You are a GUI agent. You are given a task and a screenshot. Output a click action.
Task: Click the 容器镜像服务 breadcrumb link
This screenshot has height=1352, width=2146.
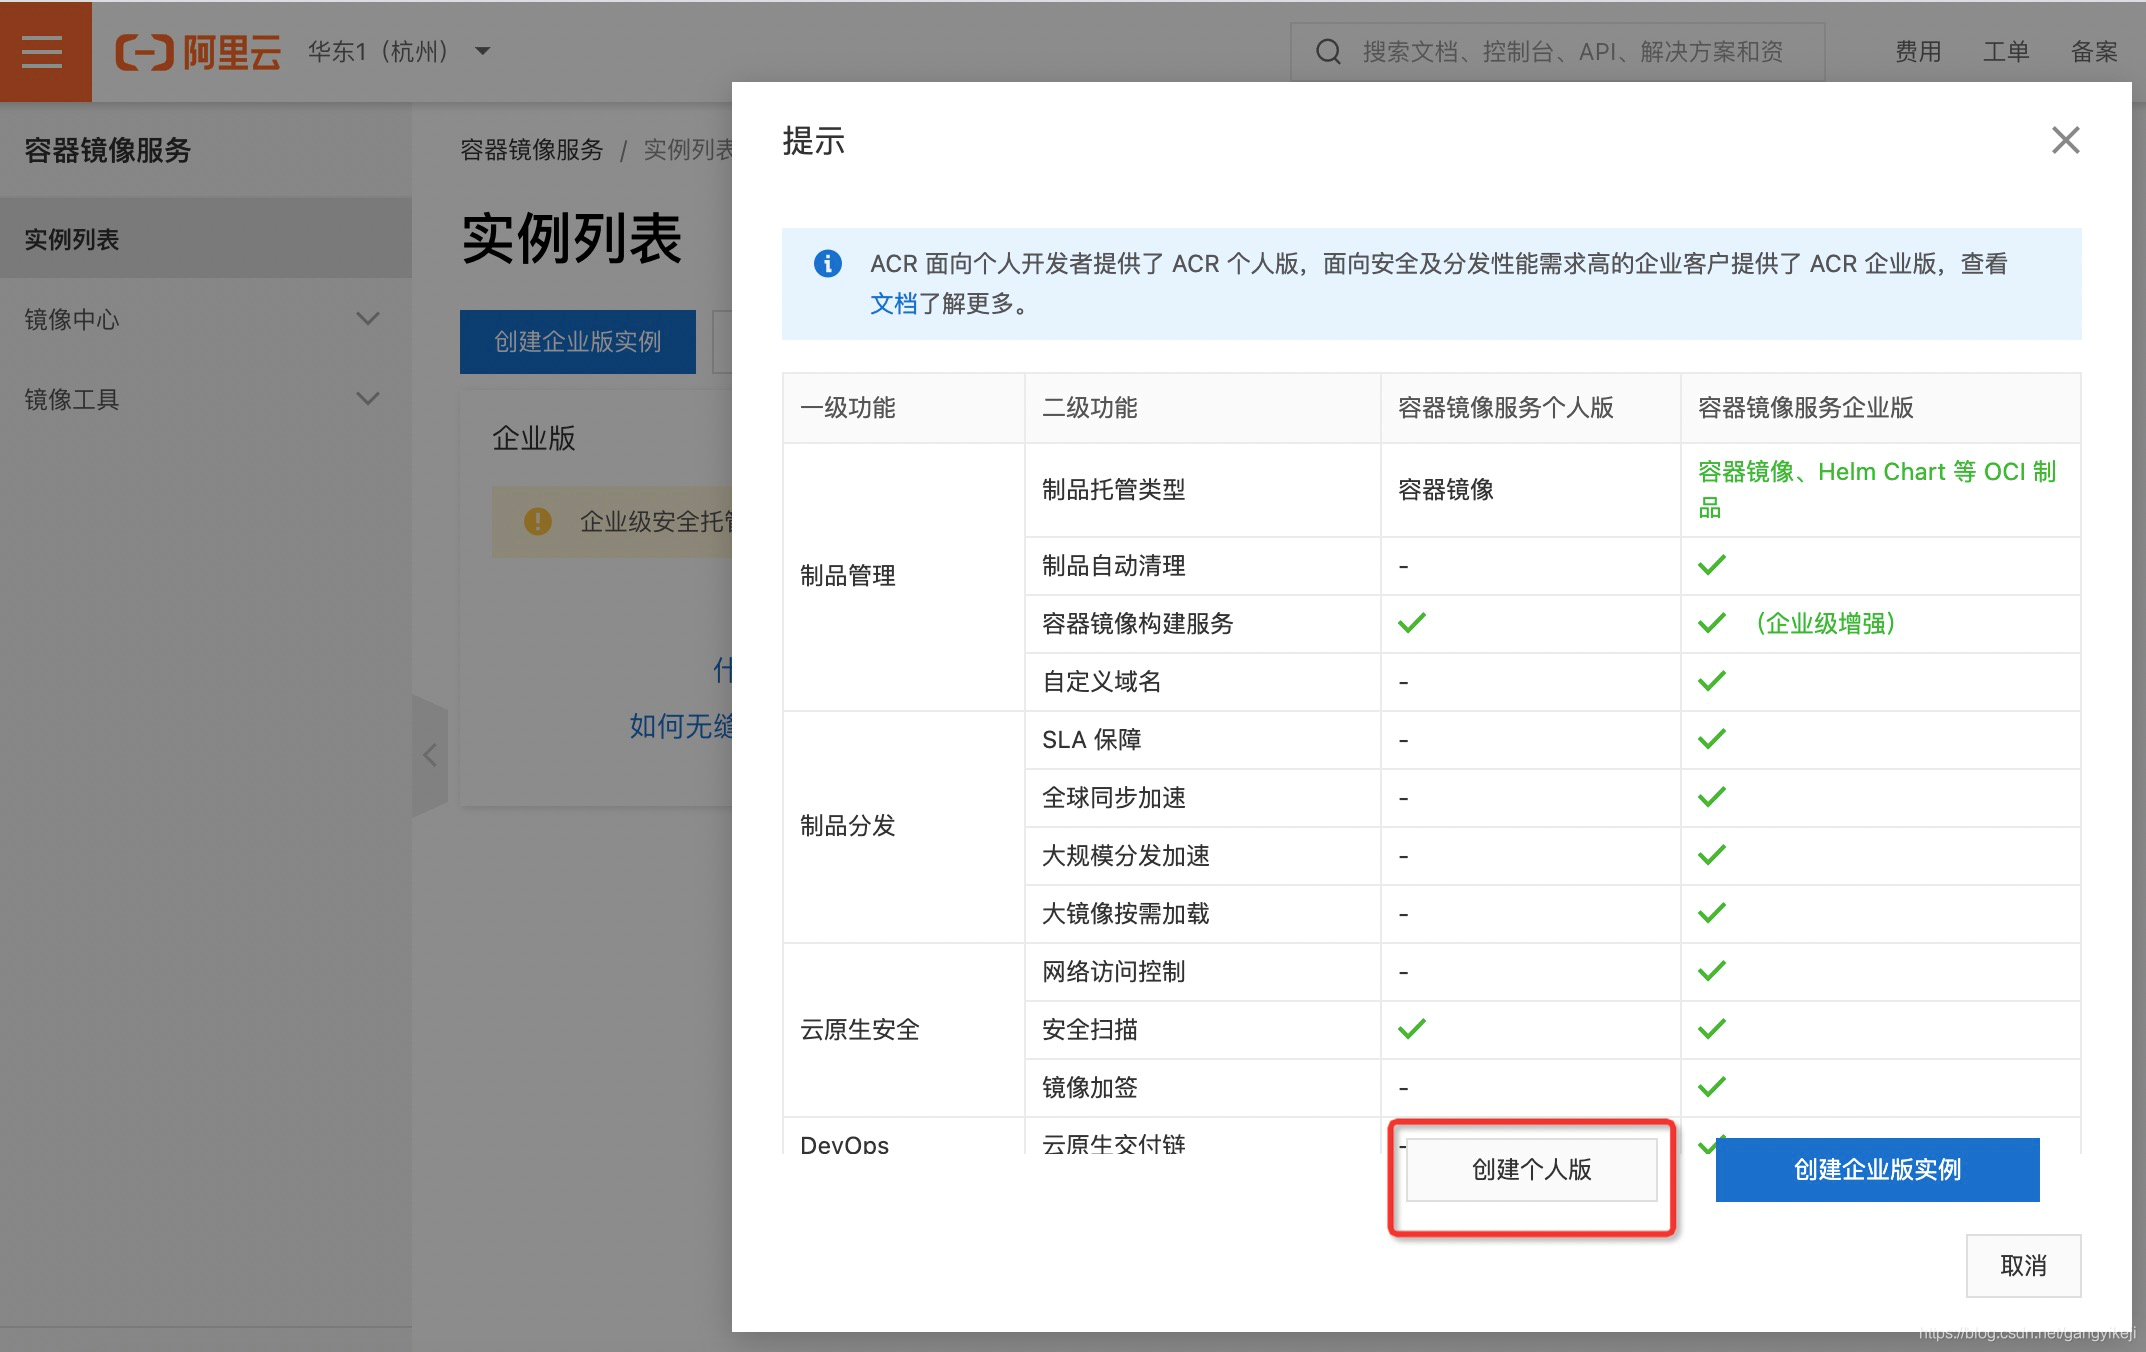tap(532, 150)
